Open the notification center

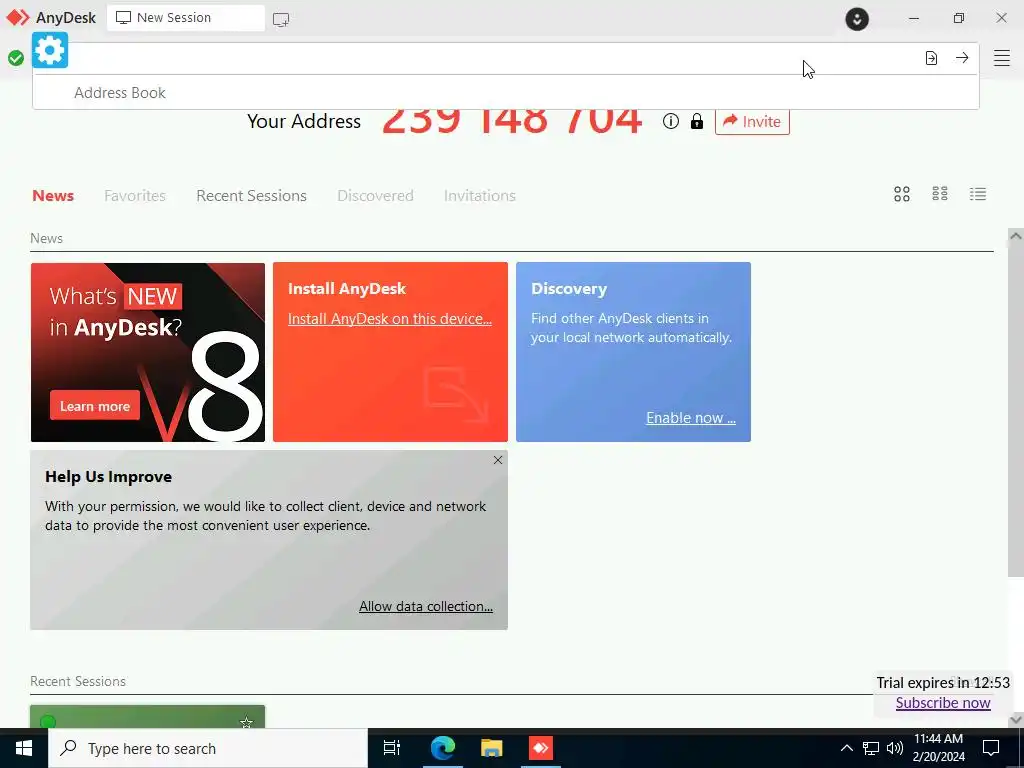click(x=991, y=748)
